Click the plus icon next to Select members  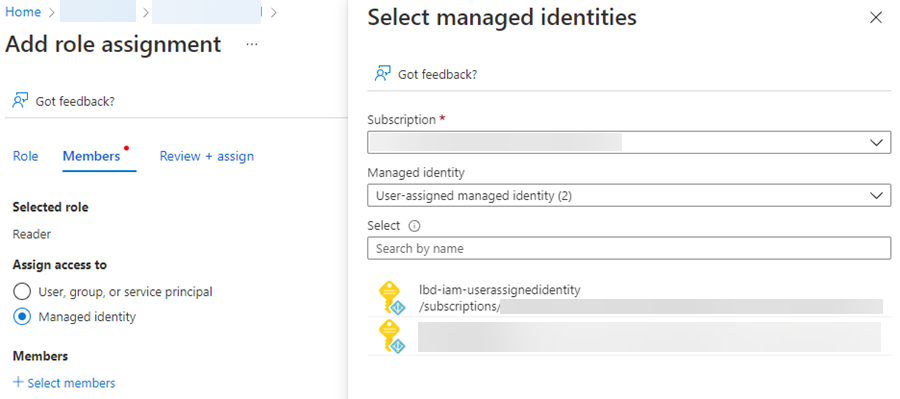point(18,382)
